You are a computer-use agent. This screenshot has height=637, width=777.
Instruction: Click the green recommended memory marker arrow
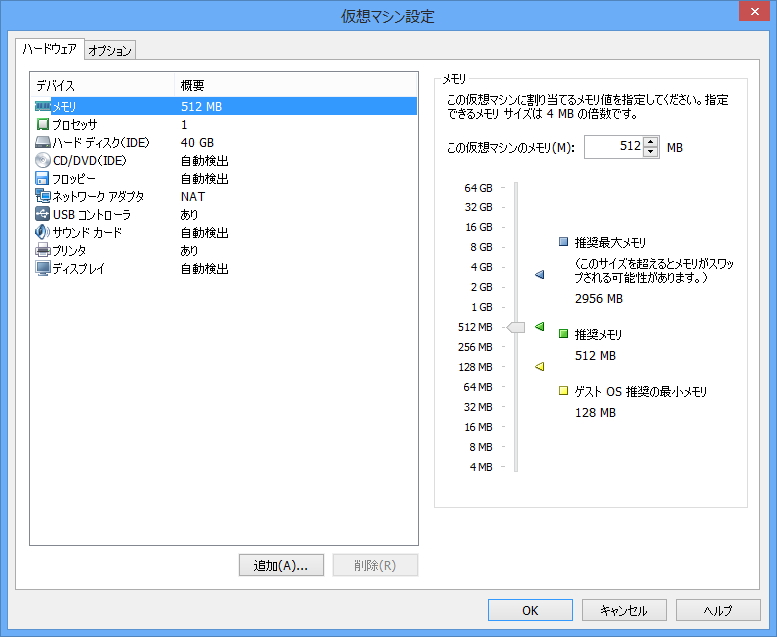pos(540,326)
